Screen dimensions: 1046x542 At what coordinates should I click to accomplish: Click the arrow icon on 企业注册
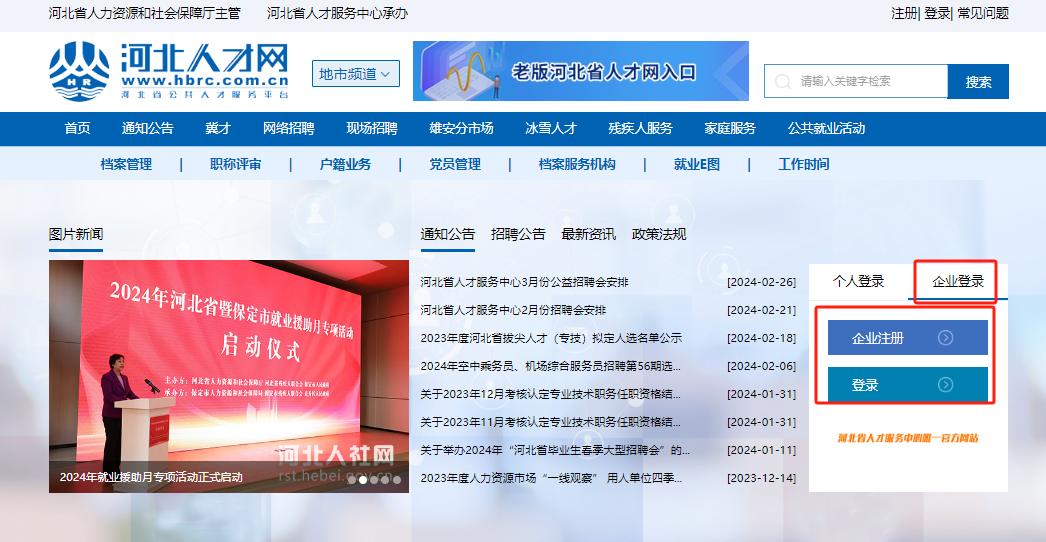pyautogui.click(x=945, y=338)
